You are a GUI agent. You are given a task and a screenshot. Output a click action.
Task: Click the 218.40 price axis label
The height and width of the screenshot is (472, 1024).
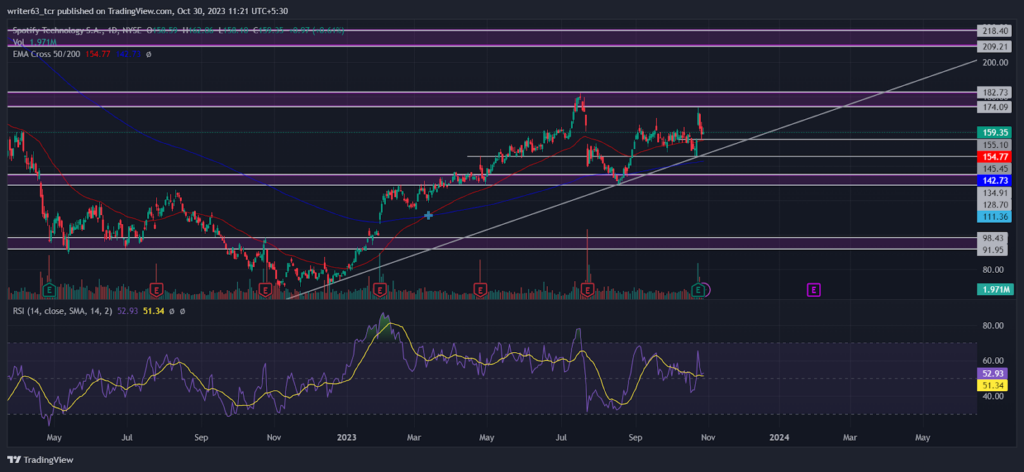pyautogui.click(x=995, y=31)
